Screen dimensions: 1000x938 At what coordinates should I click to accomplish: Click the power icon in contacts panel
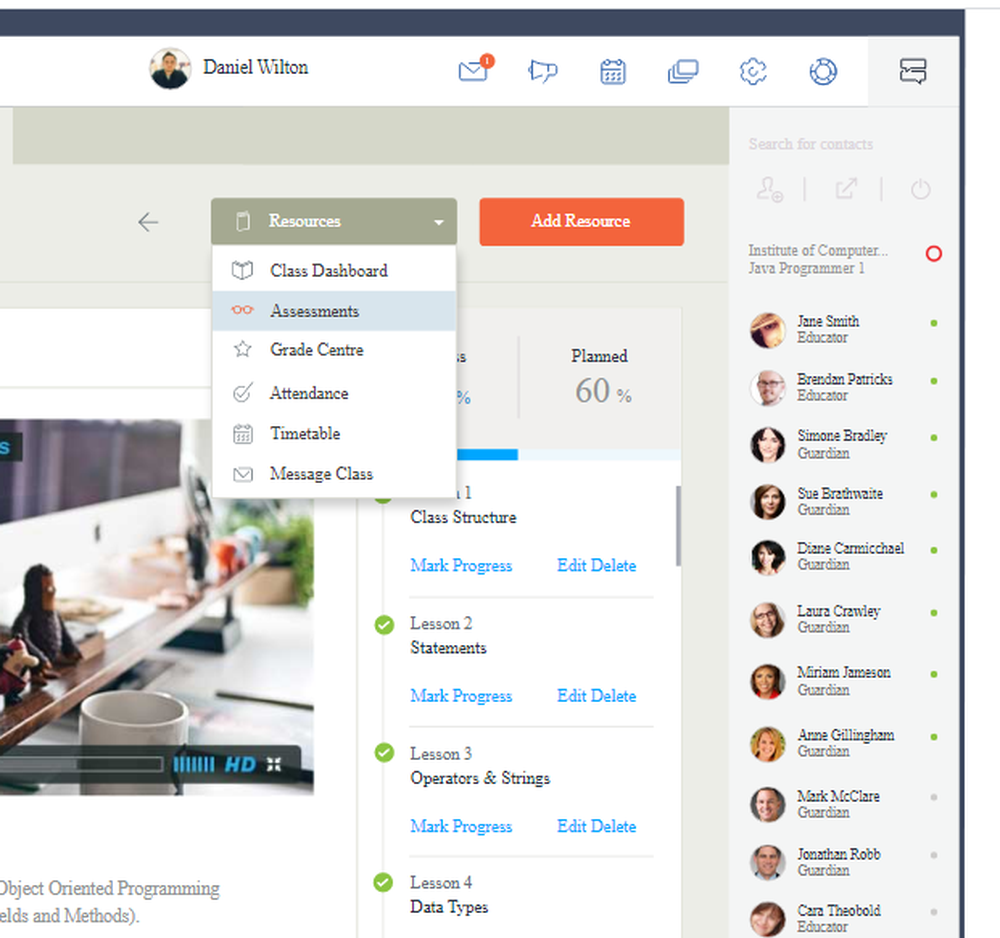[x=920, y=189]
